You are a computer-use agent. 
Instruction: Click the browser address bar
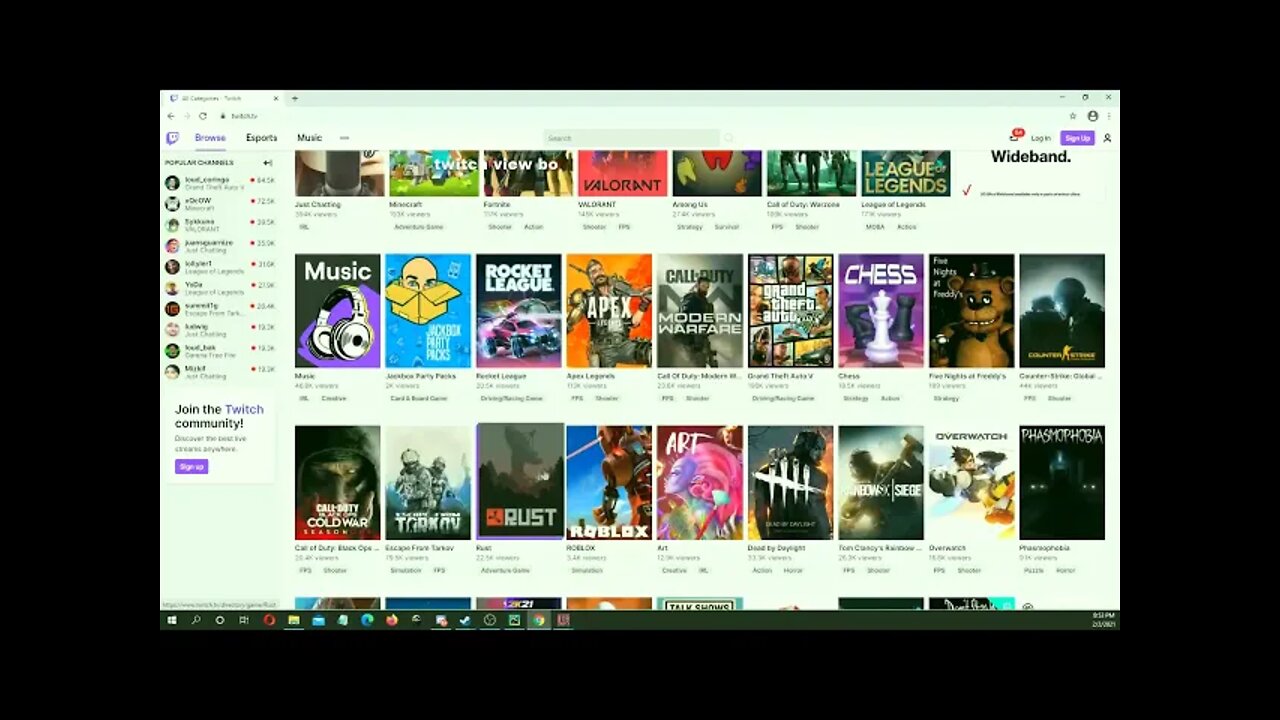(640, 116)
